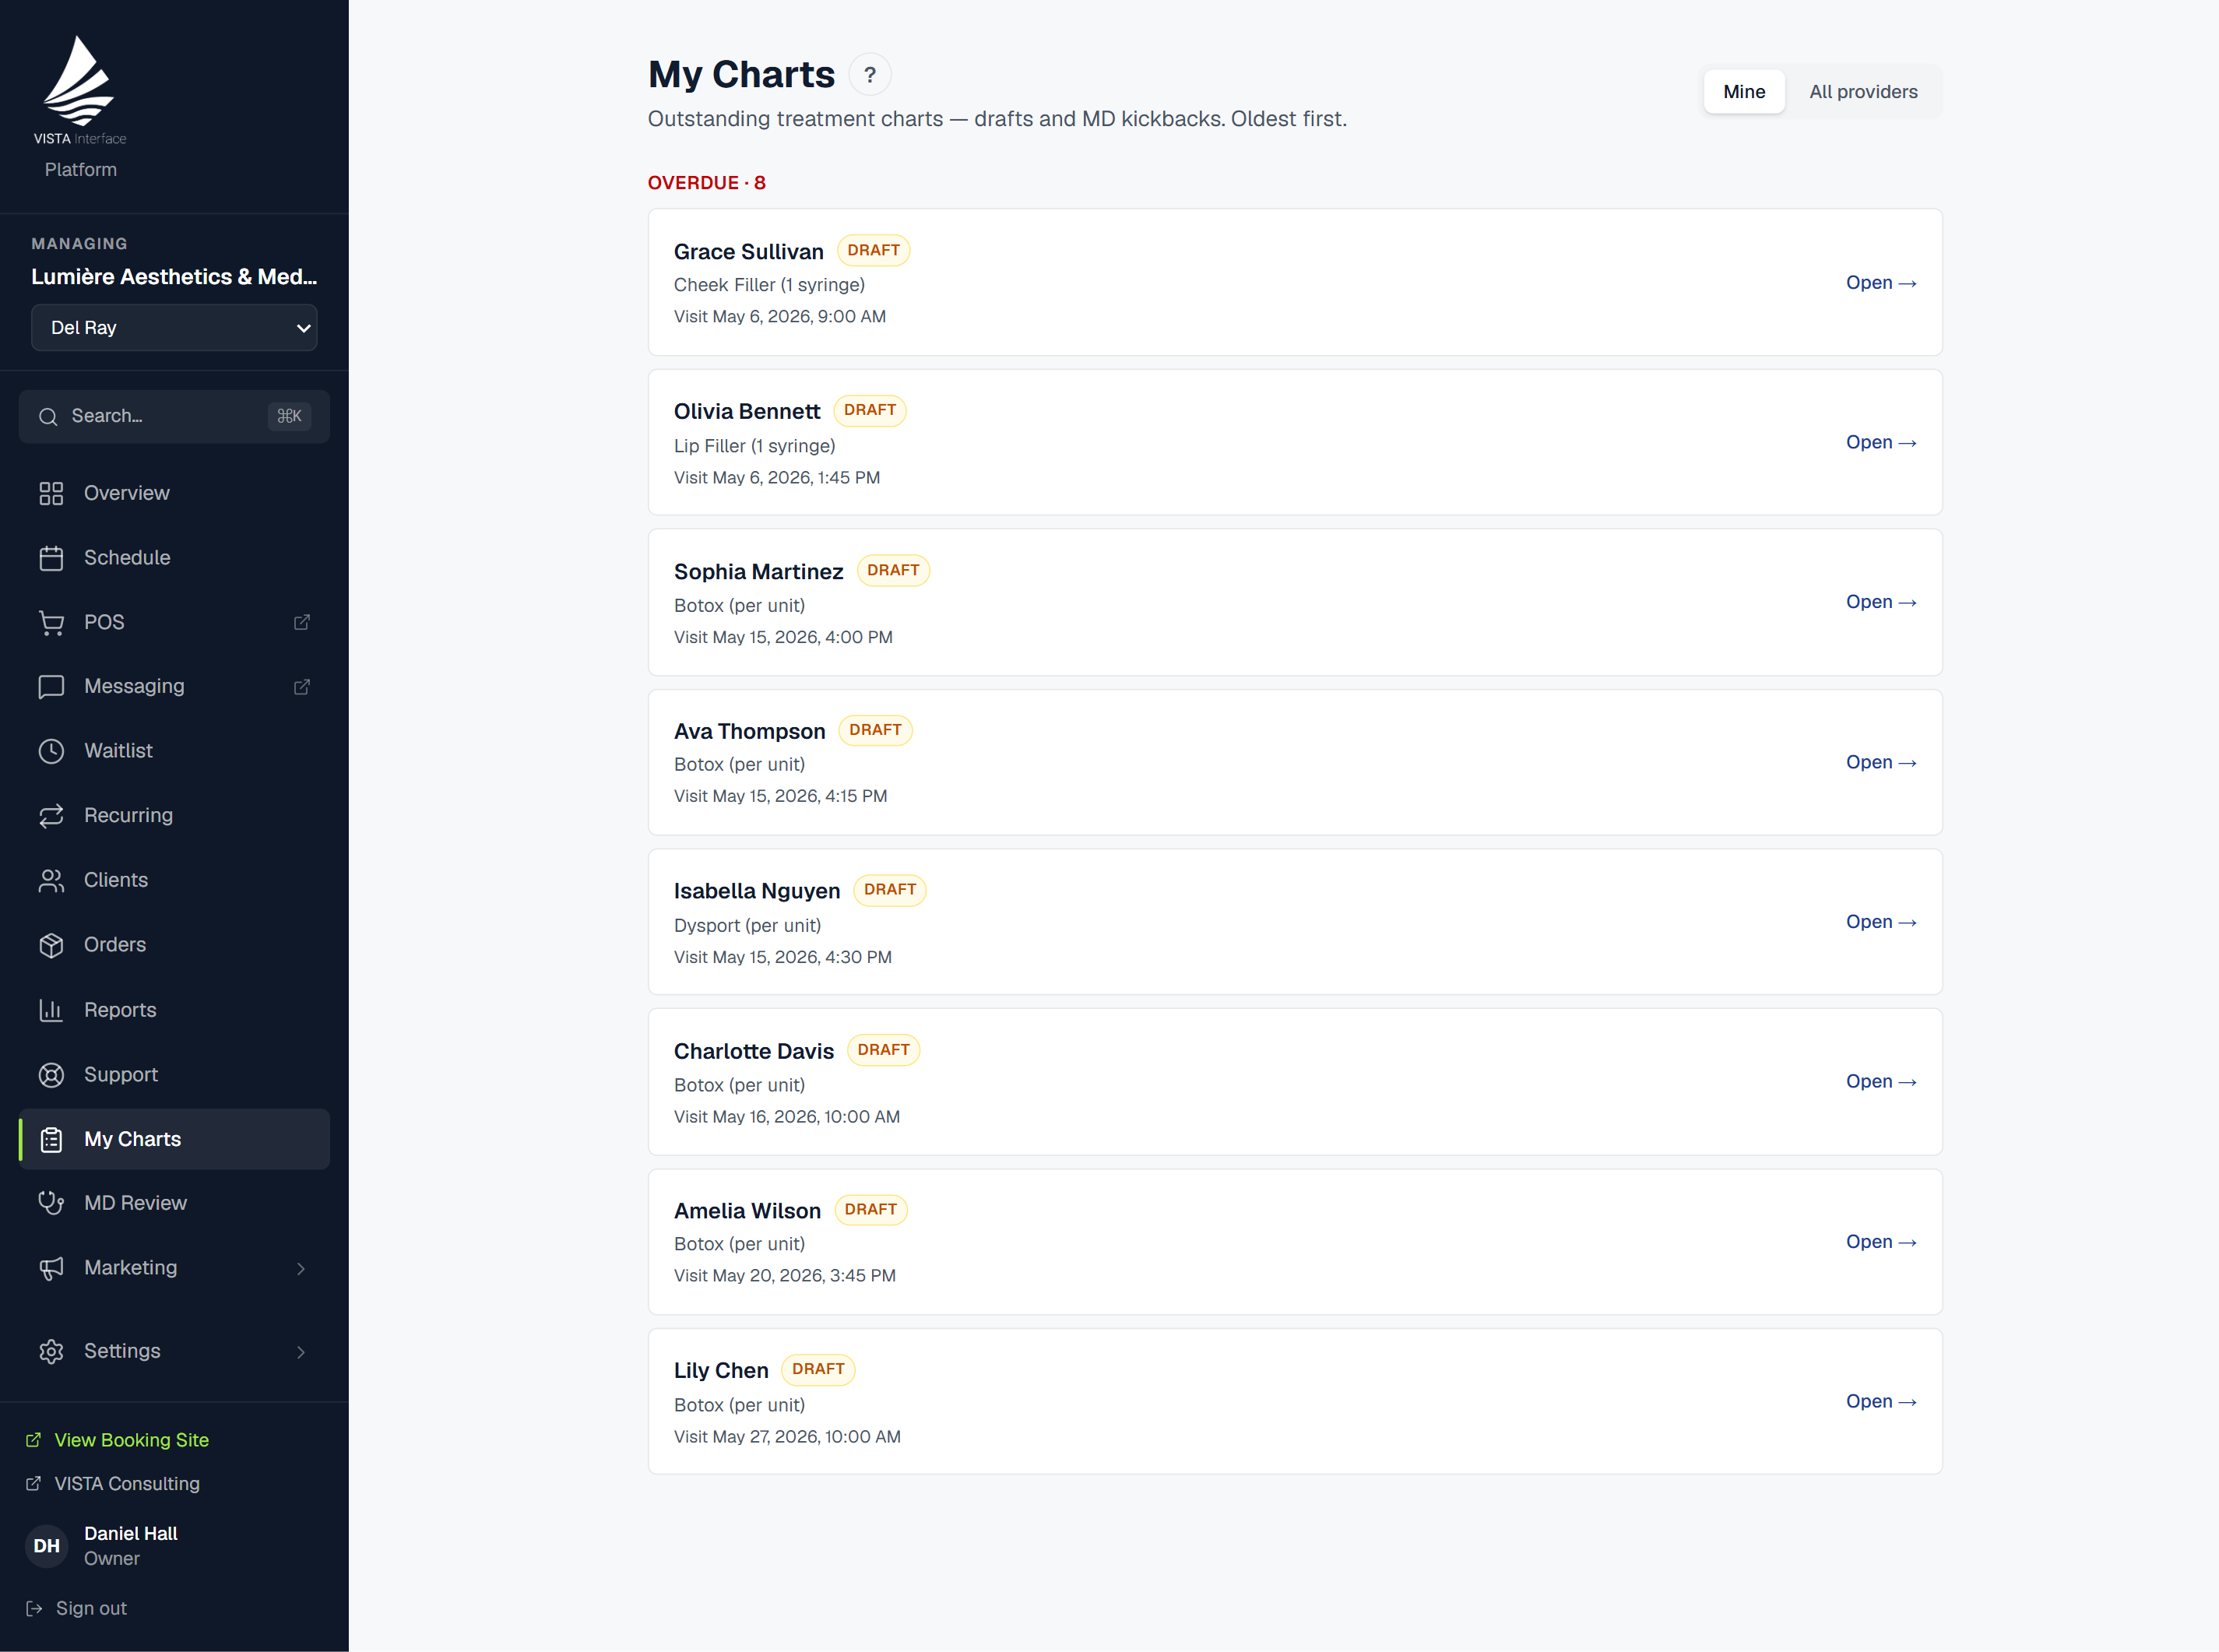2219x1652 pixels.
Task: Click the DRAFT badge on Grace Sullivan
Action: point(873,250)
